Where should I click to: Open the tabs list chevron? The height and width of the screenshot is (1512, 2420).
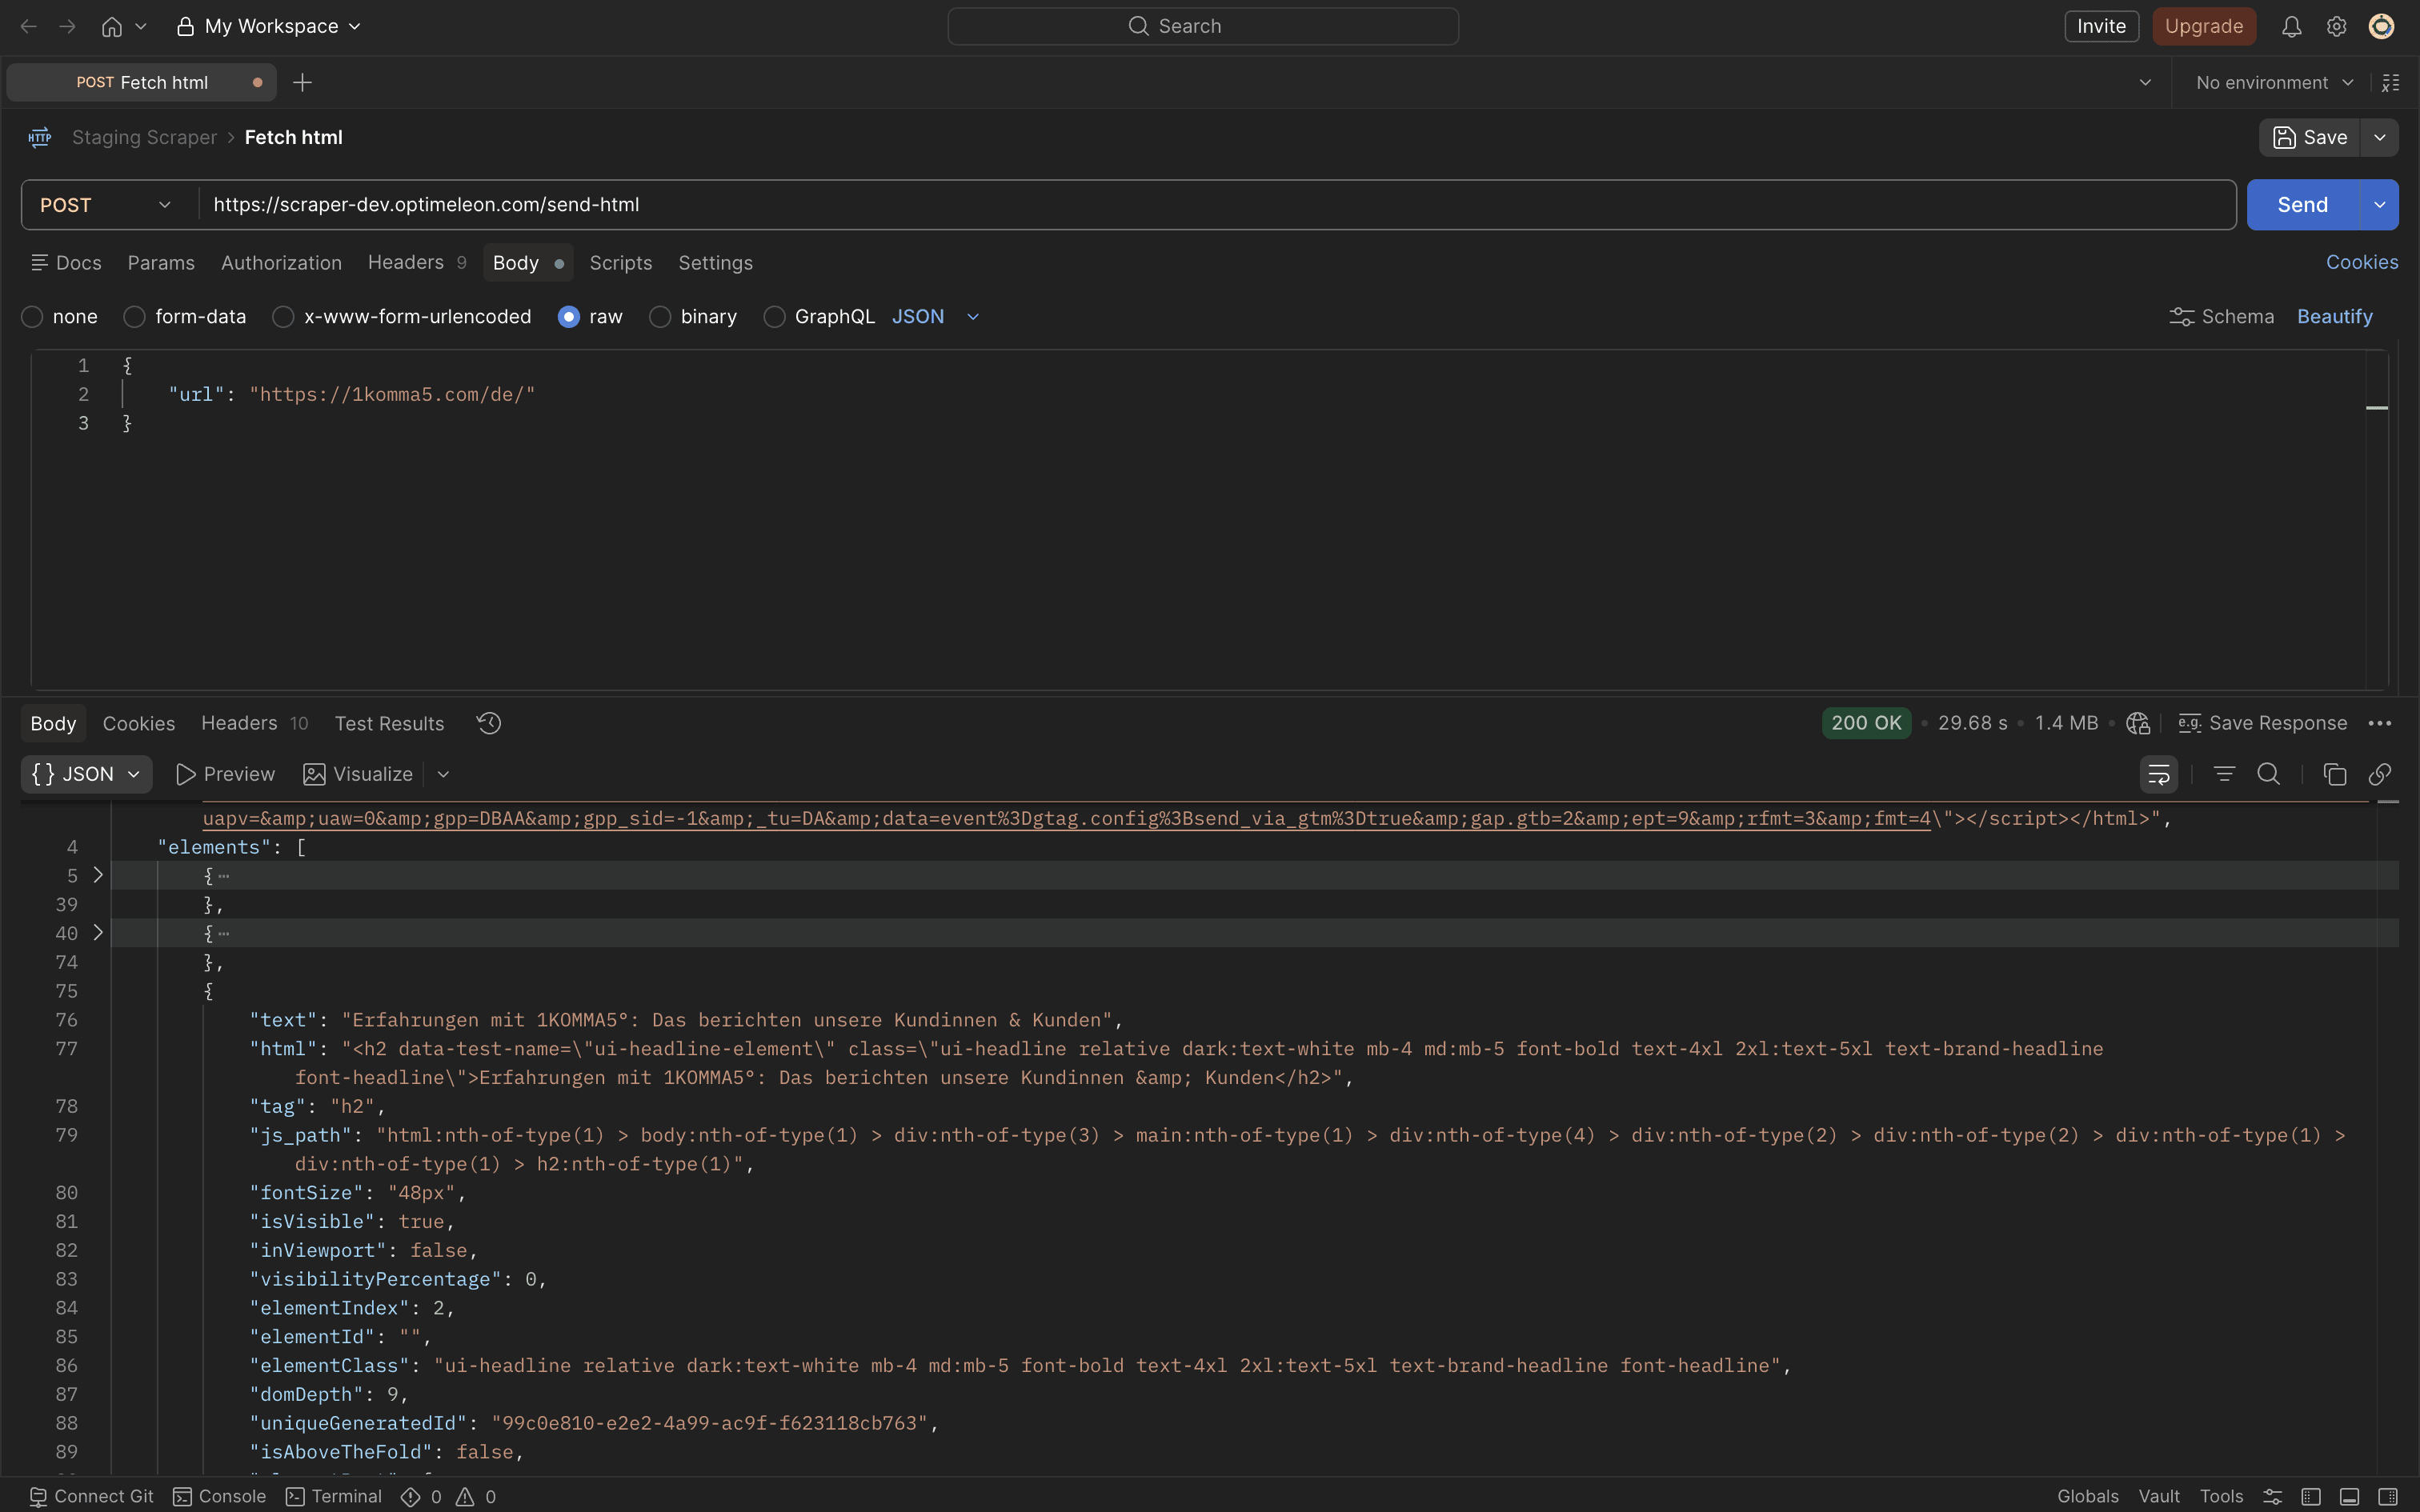click(2145, 82)
